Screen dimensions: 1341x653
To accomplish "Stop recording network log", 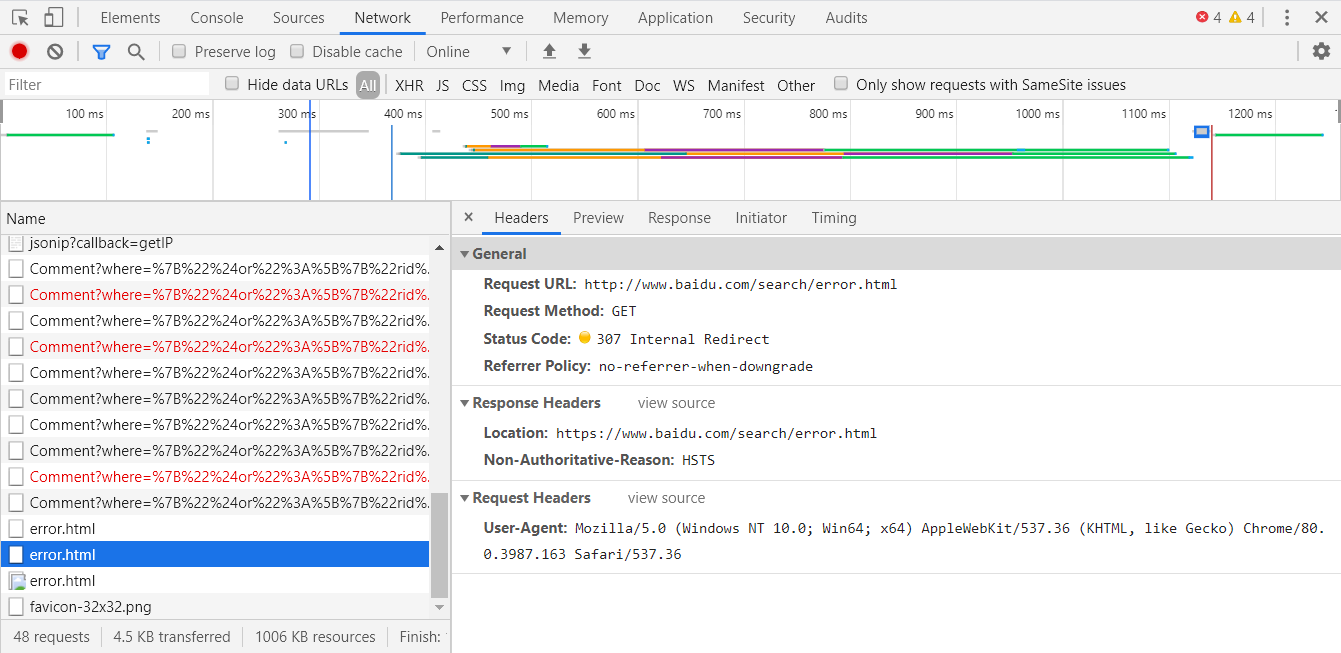I will pos(19,51).
